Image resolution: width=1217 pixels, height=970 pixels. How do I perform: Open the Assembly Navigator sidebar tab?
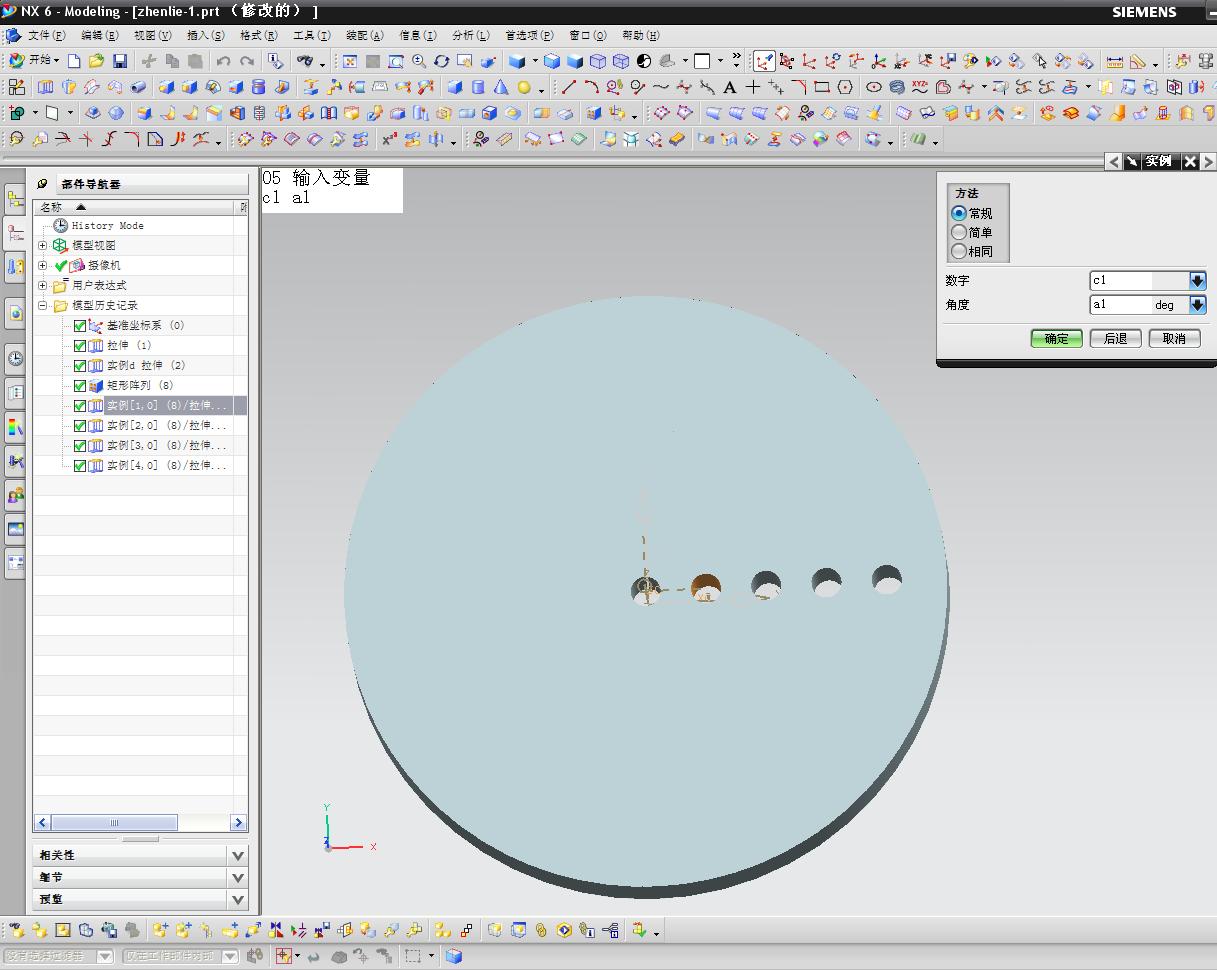pos(15,198)
